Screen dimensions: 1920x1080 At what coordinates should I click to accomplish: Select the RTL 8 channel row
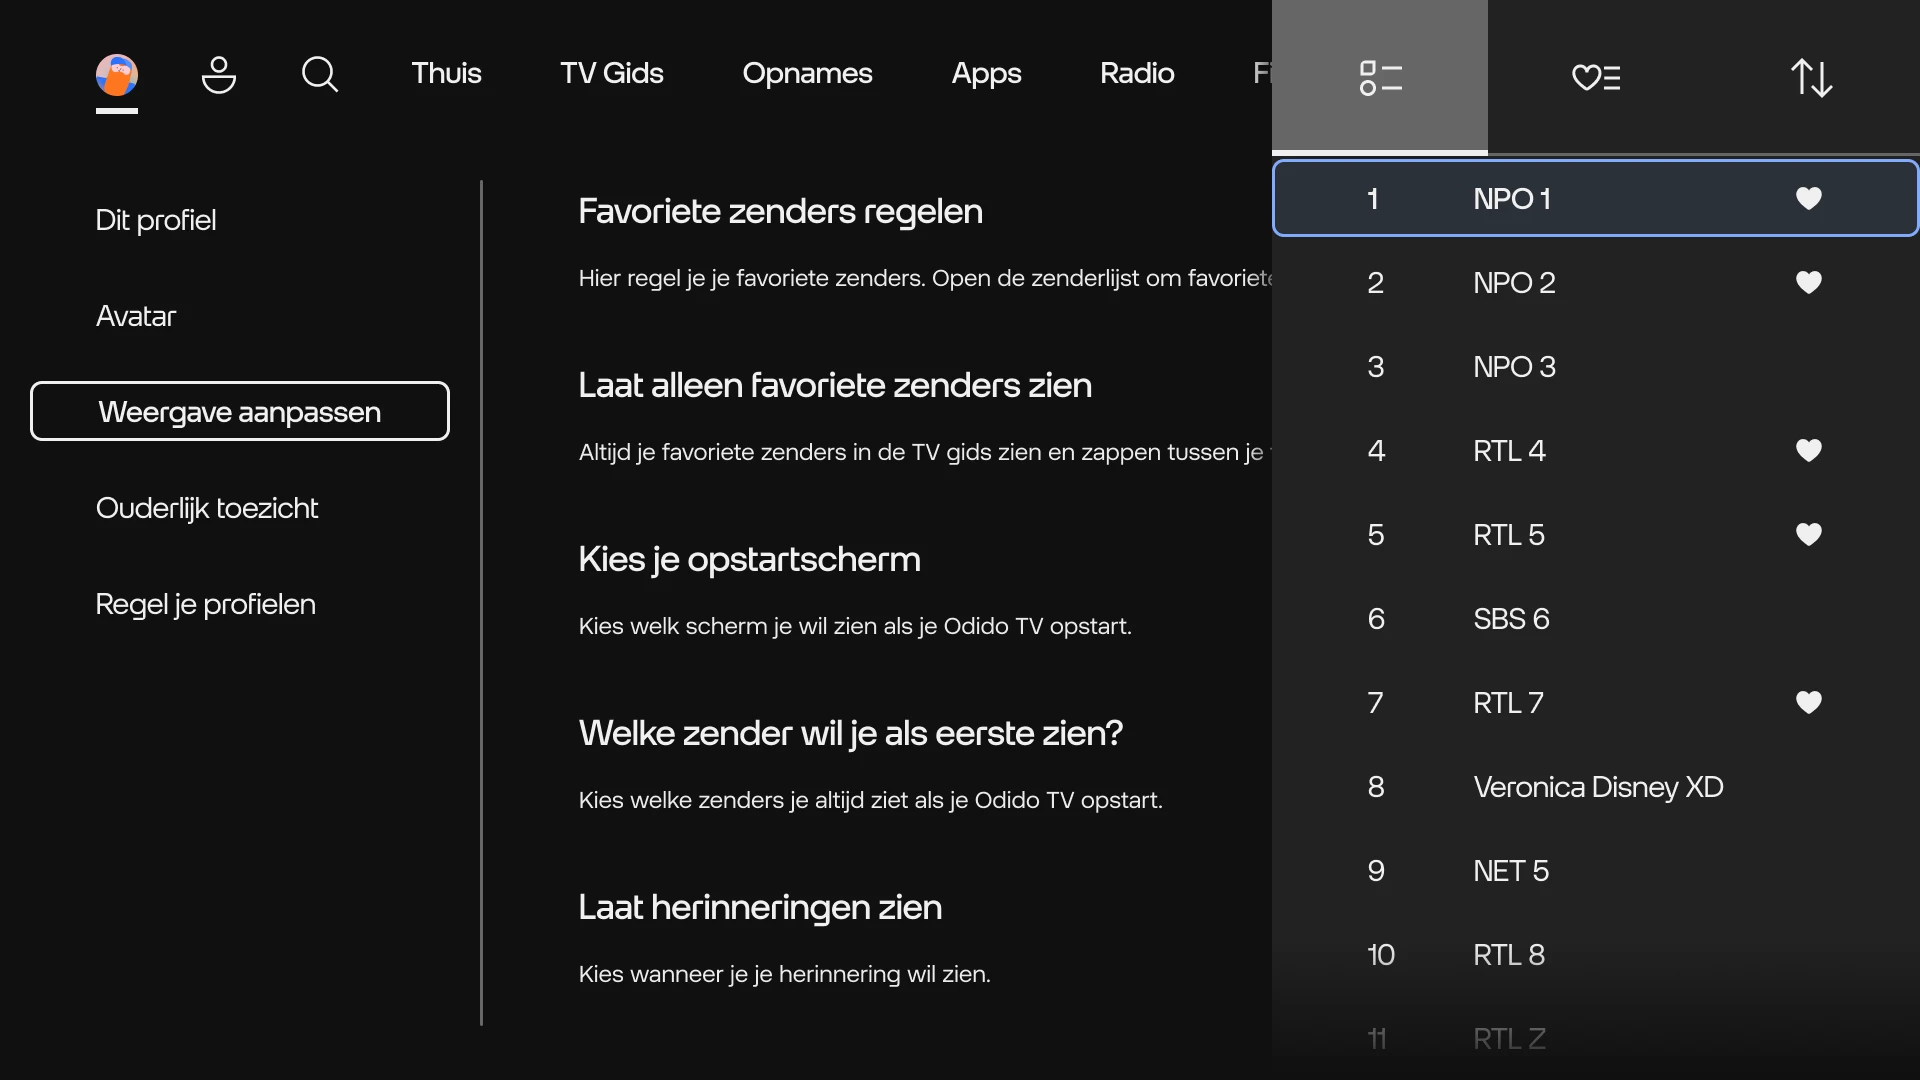pyautogui.click(x=1596, y=955)
